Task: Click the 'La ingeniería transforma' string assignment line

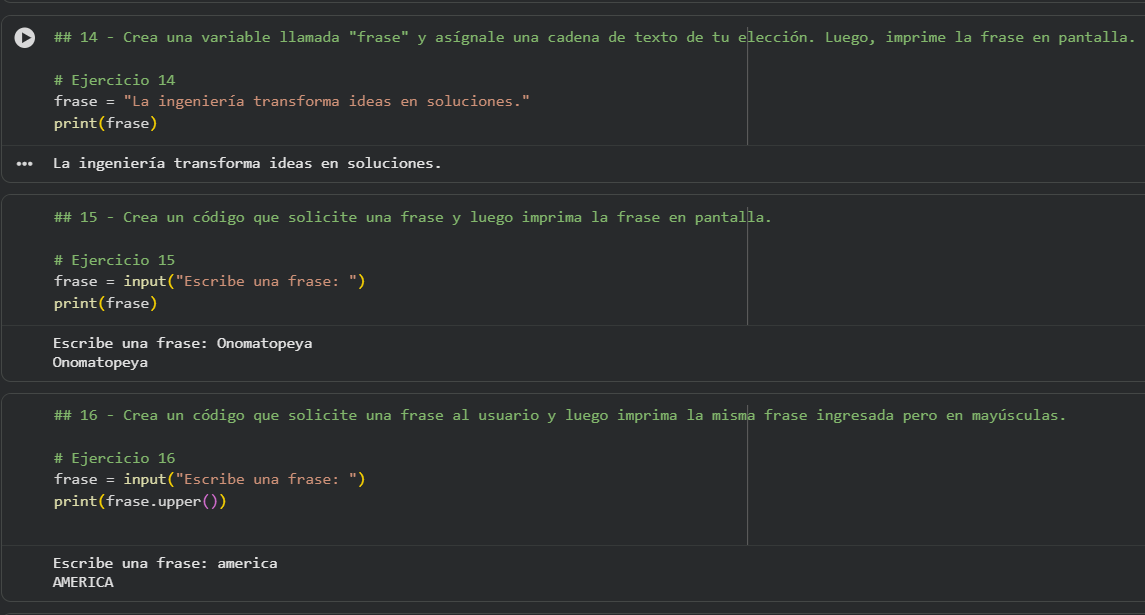Action: coord(292,101)
